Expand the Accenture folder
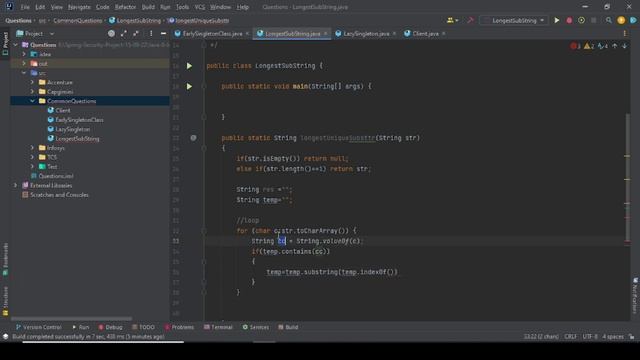Screen dimensions: 640x360 pos(32,82)
